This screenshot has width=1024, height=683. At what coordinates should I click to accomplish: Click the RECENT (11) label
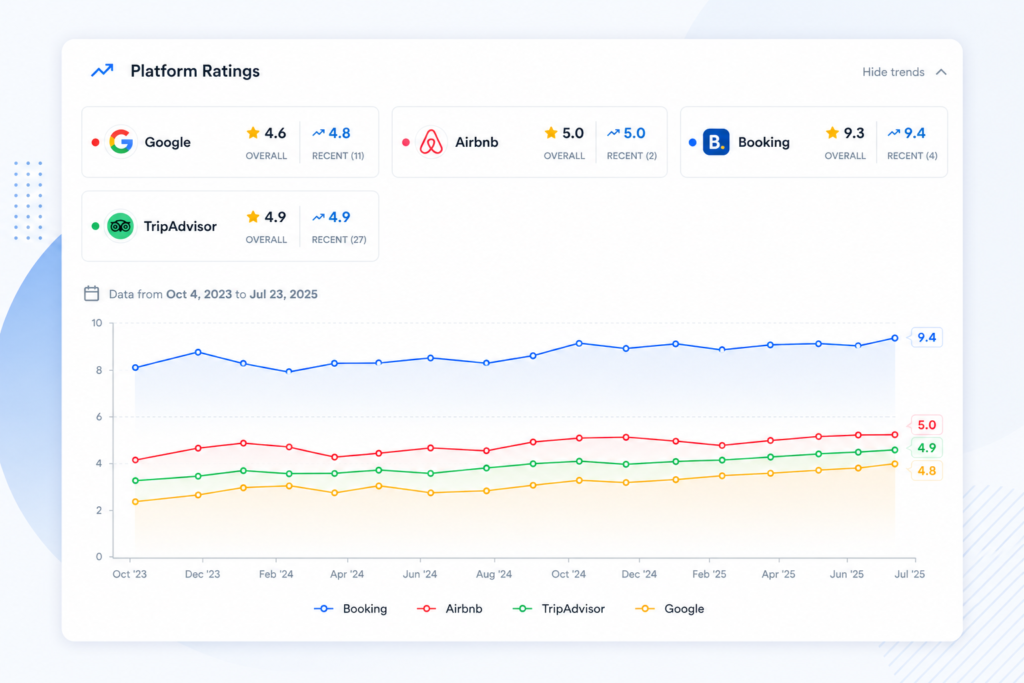338,155
